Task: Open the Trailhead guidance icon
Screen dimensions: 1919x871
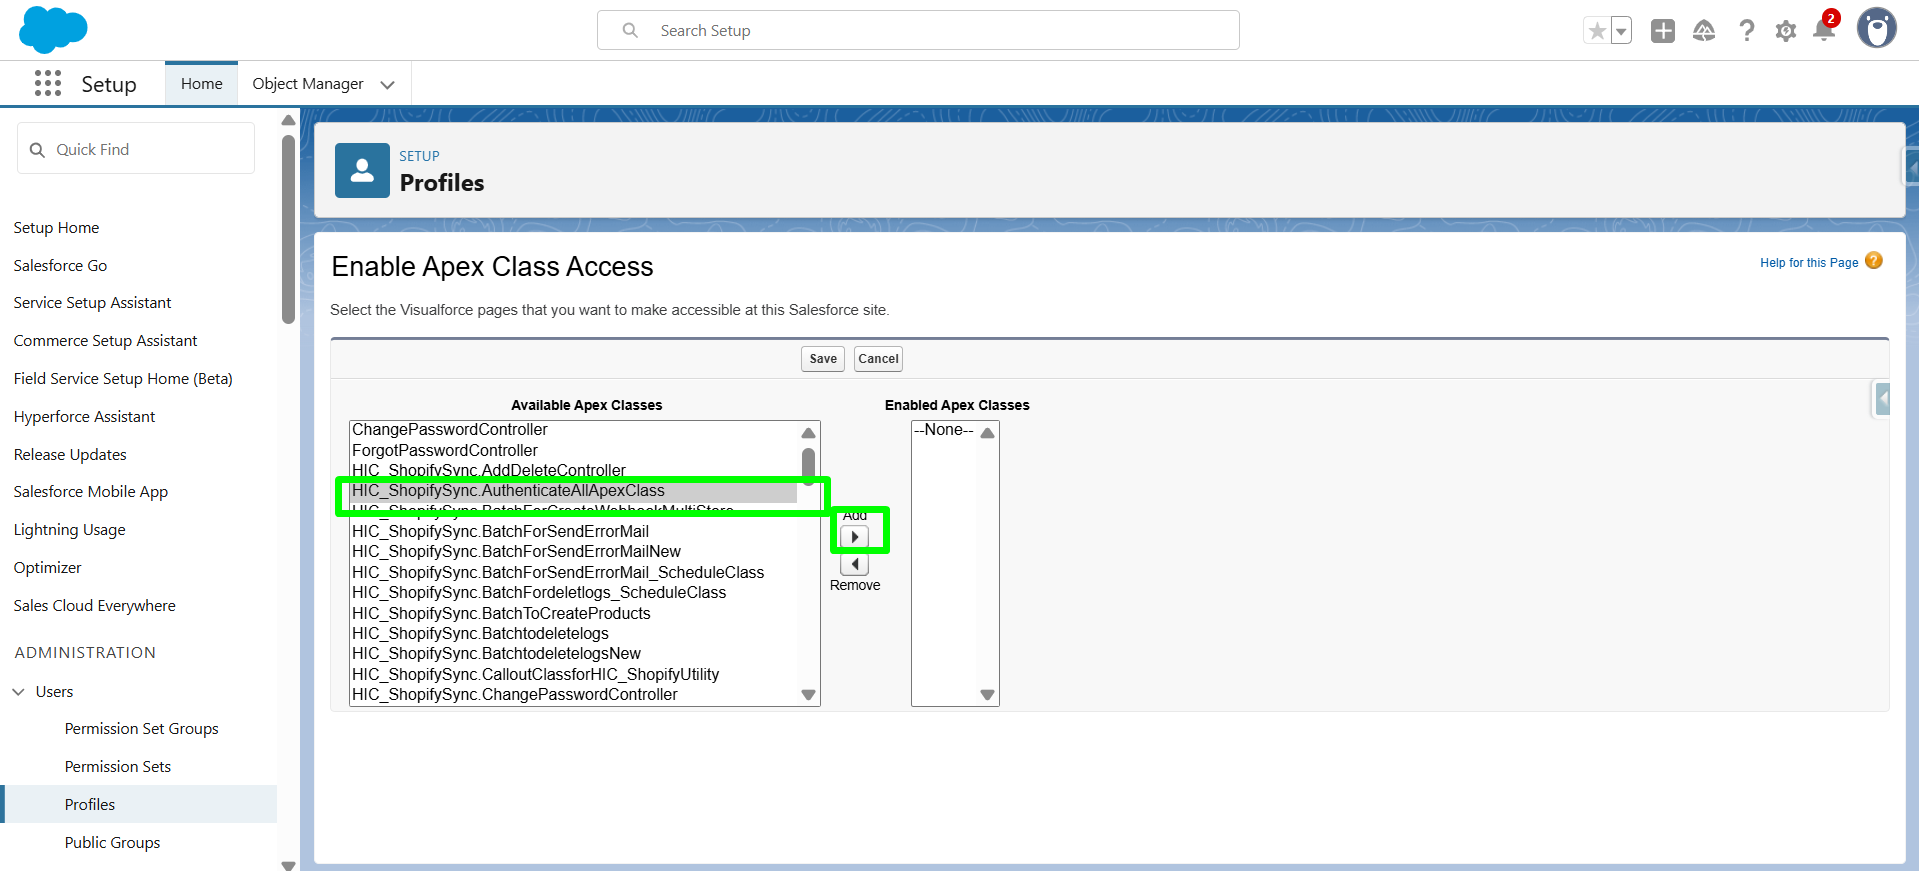Action: click(x=1704, y=31)
